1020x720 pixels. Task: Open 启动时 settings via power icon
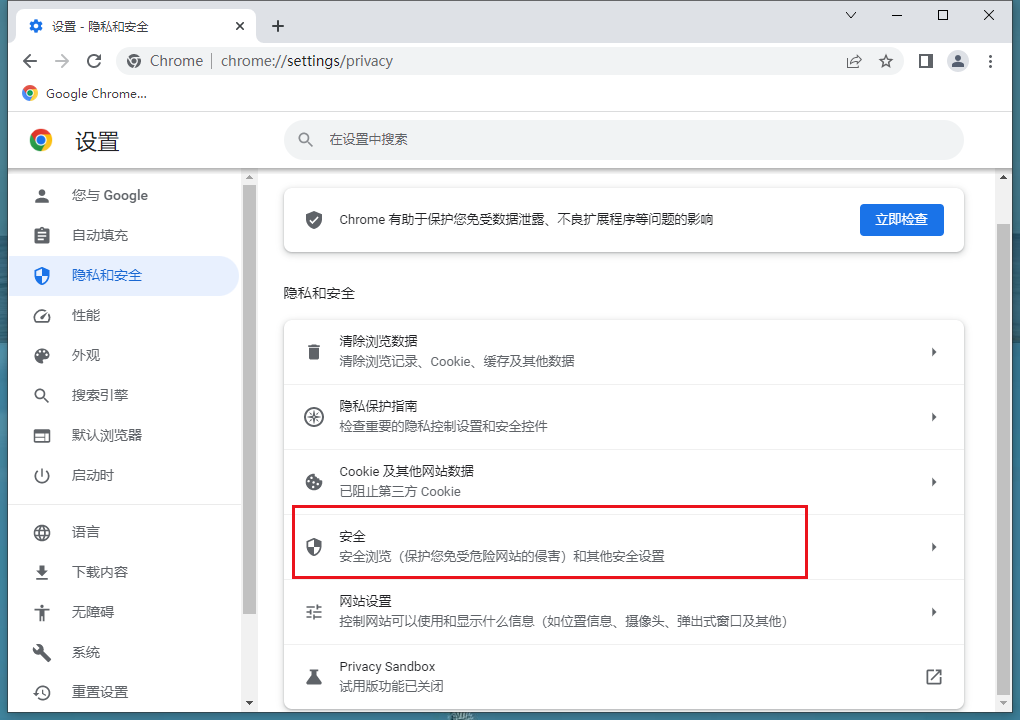41,475
